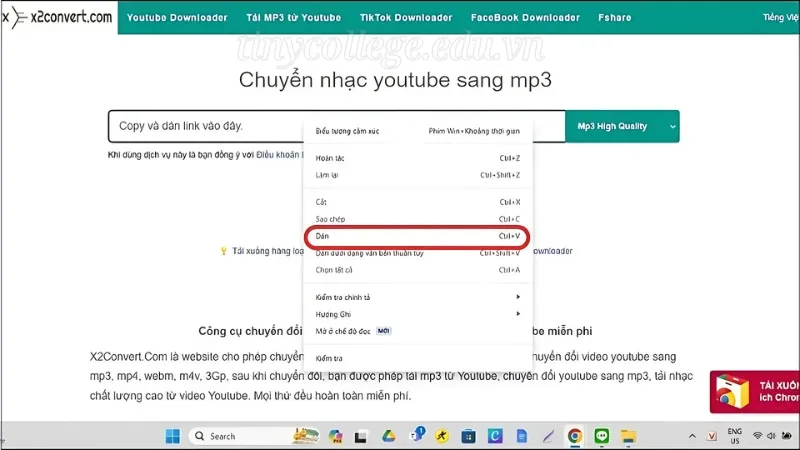Click the taskbar Search box
The image size is (800, 450).
point(254,436)
